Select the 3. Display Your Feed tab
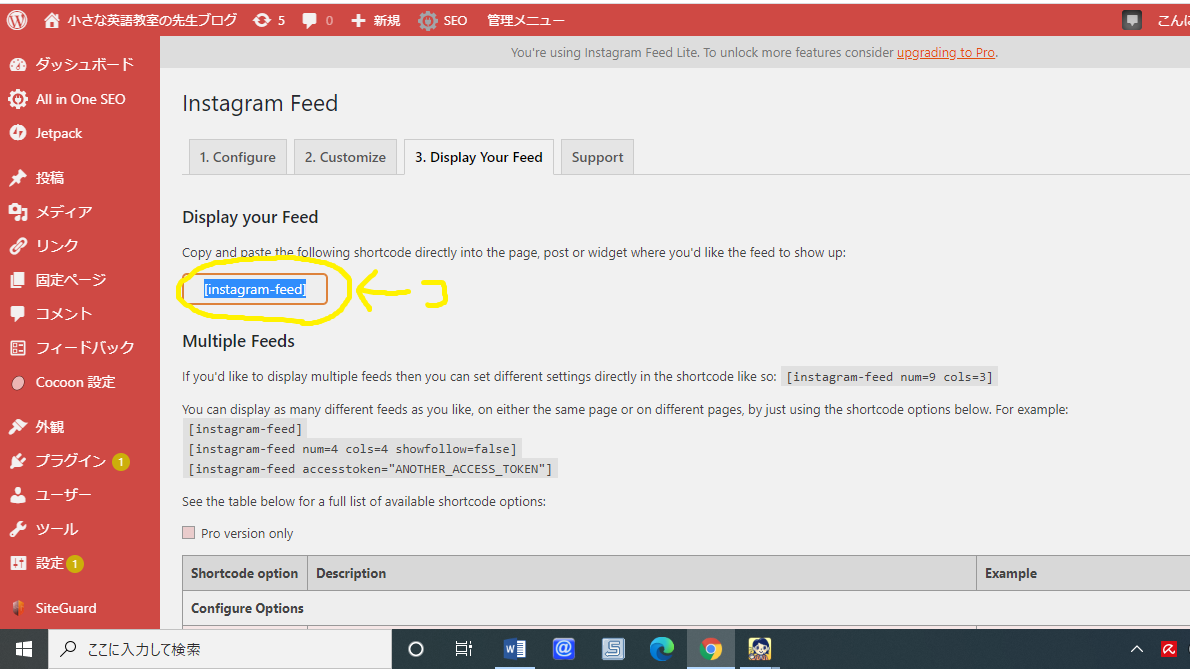 pyautogui.click(x=479, y=157)
